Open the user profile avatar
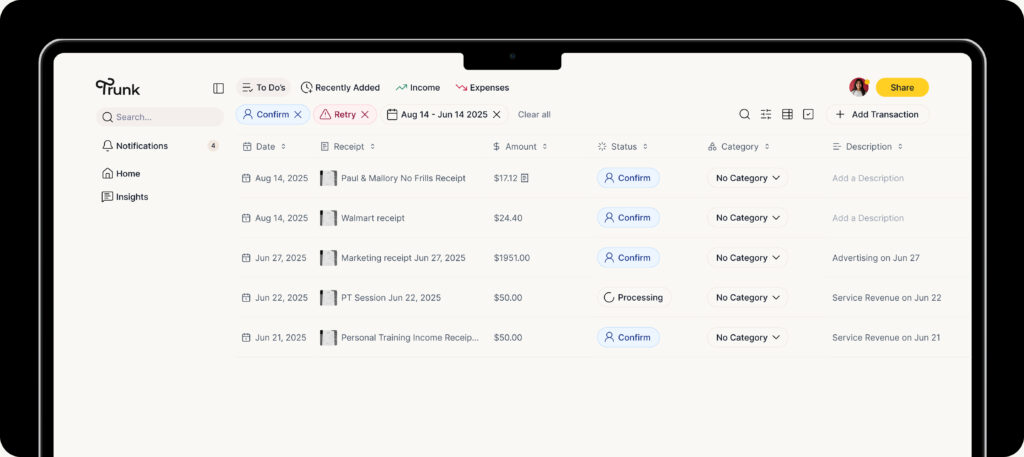The width and height of the screenshot is (1024, 457). [858, 87]
